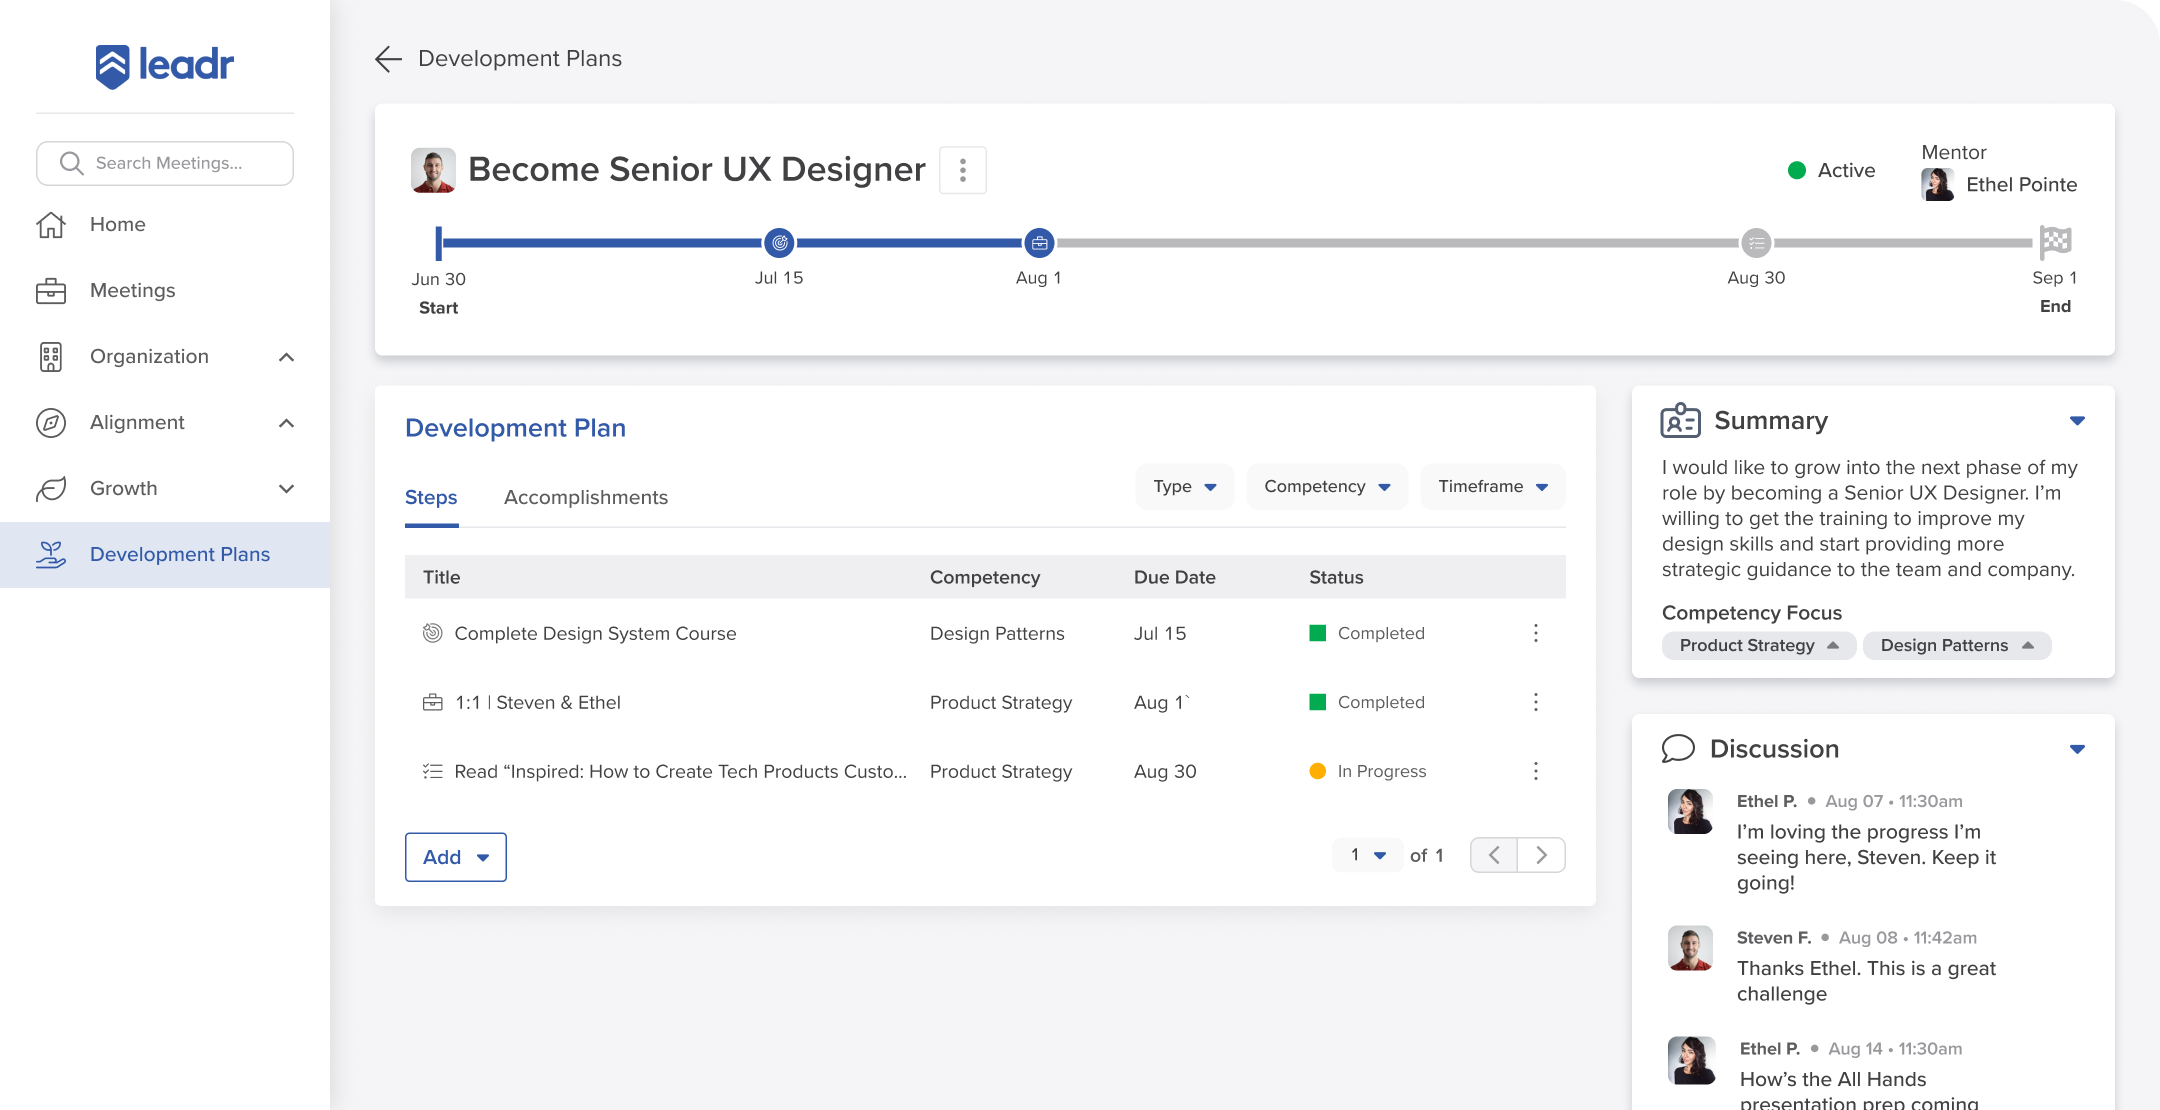Click the Organization building icon
This screenshot has width=2160, height=1110.
[x=51, y=357]
